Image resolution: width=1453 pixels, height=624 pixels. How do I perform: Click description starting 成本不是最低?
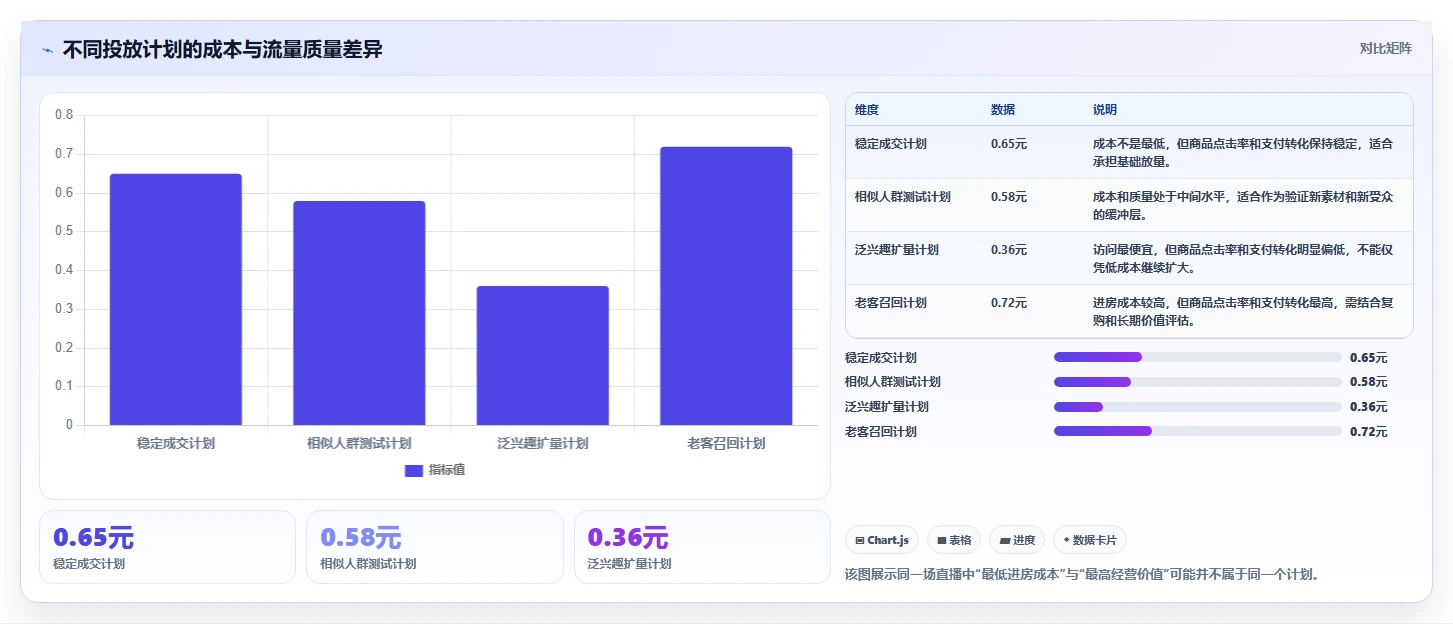tap(1243, 152)
